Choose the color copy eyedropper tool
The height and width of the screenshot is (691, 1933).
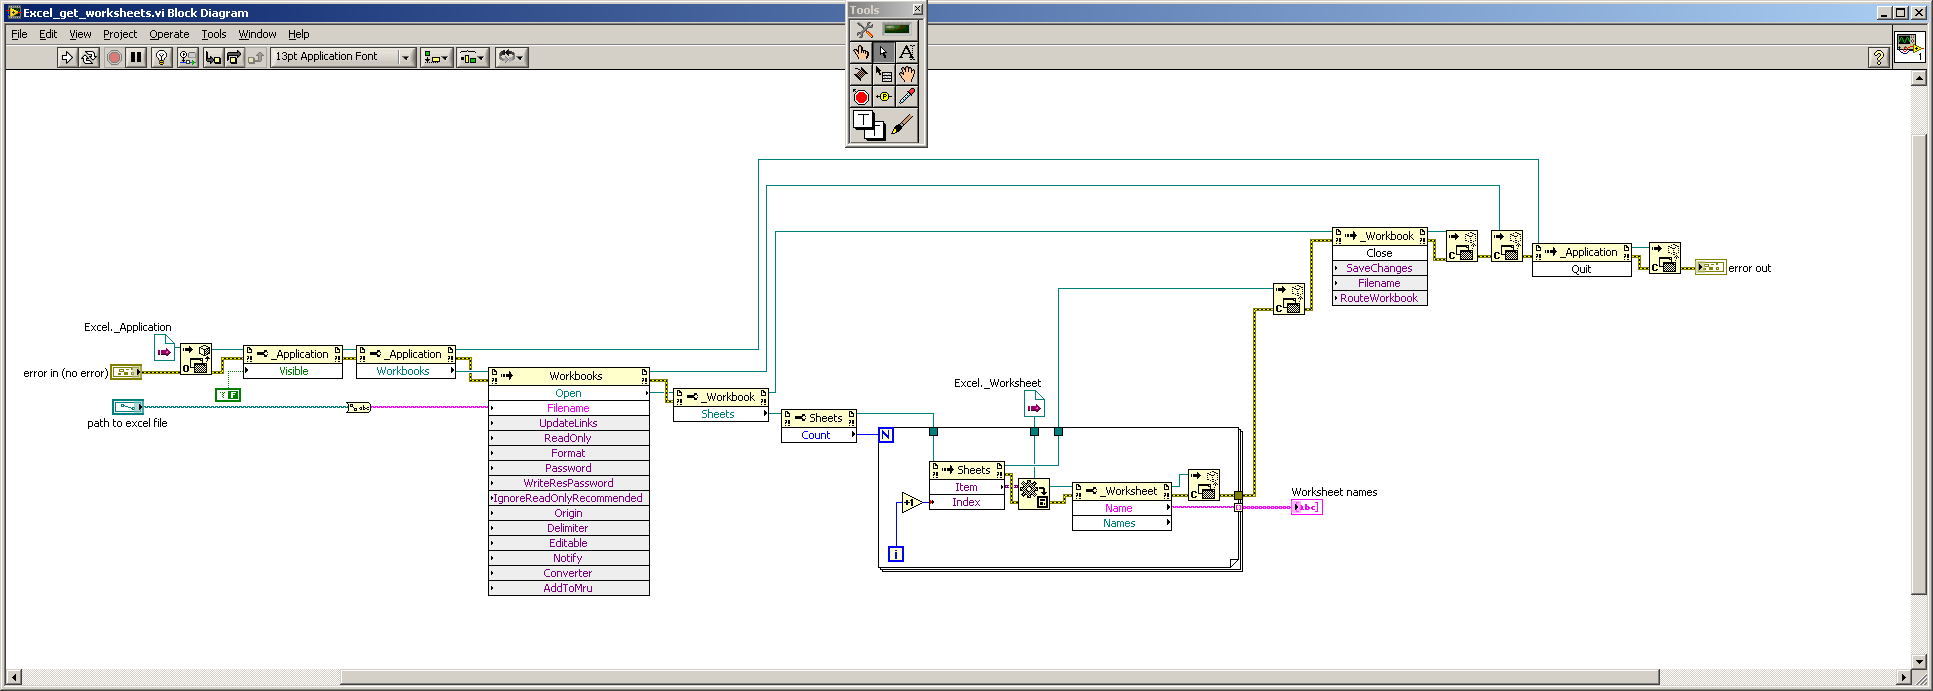pyautogui.click(x=906, y=96)
